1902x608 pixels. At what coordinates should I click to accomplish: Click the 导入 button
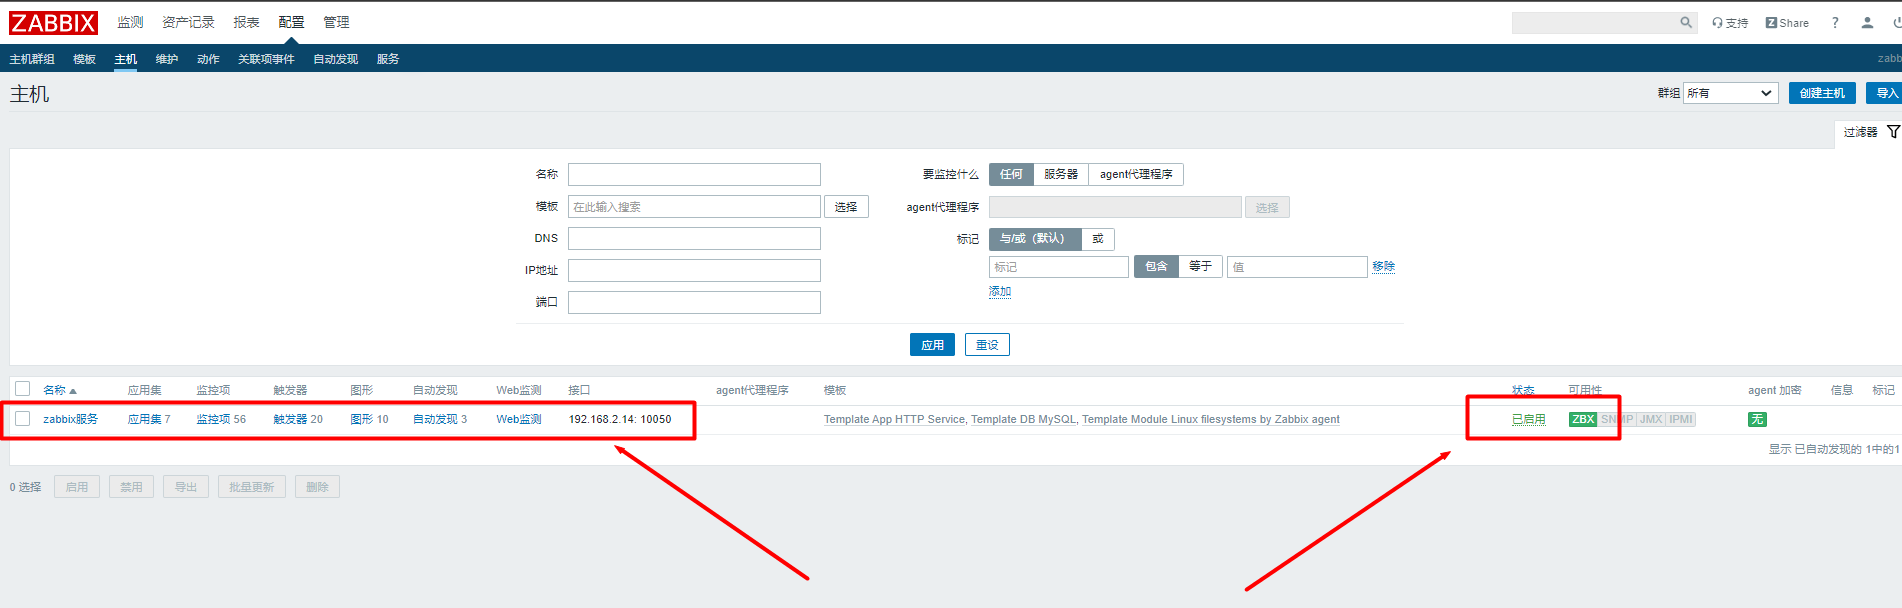(x=1886, y=93)
